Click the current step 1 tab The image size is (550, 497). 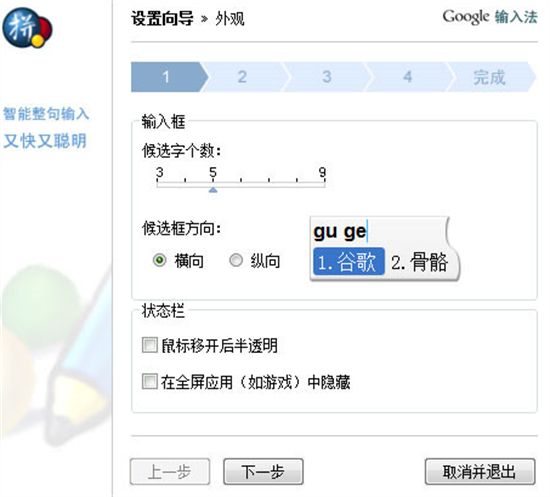coord(167,77)
